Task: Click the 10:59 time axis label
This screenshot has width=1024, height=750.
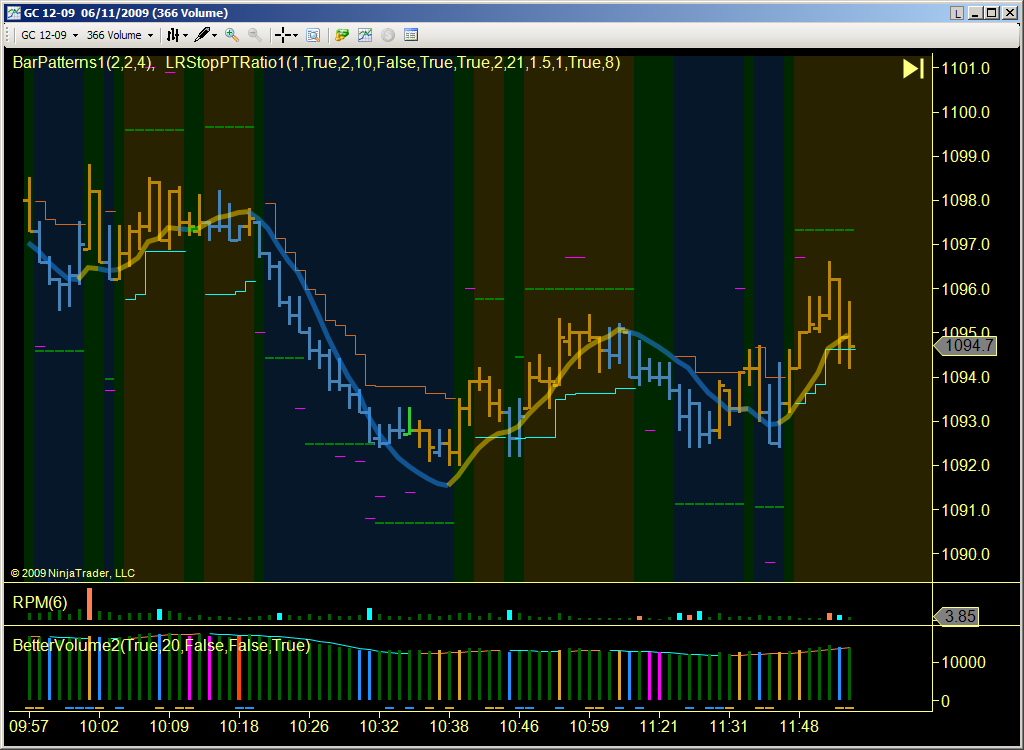Action: point(589,726)
